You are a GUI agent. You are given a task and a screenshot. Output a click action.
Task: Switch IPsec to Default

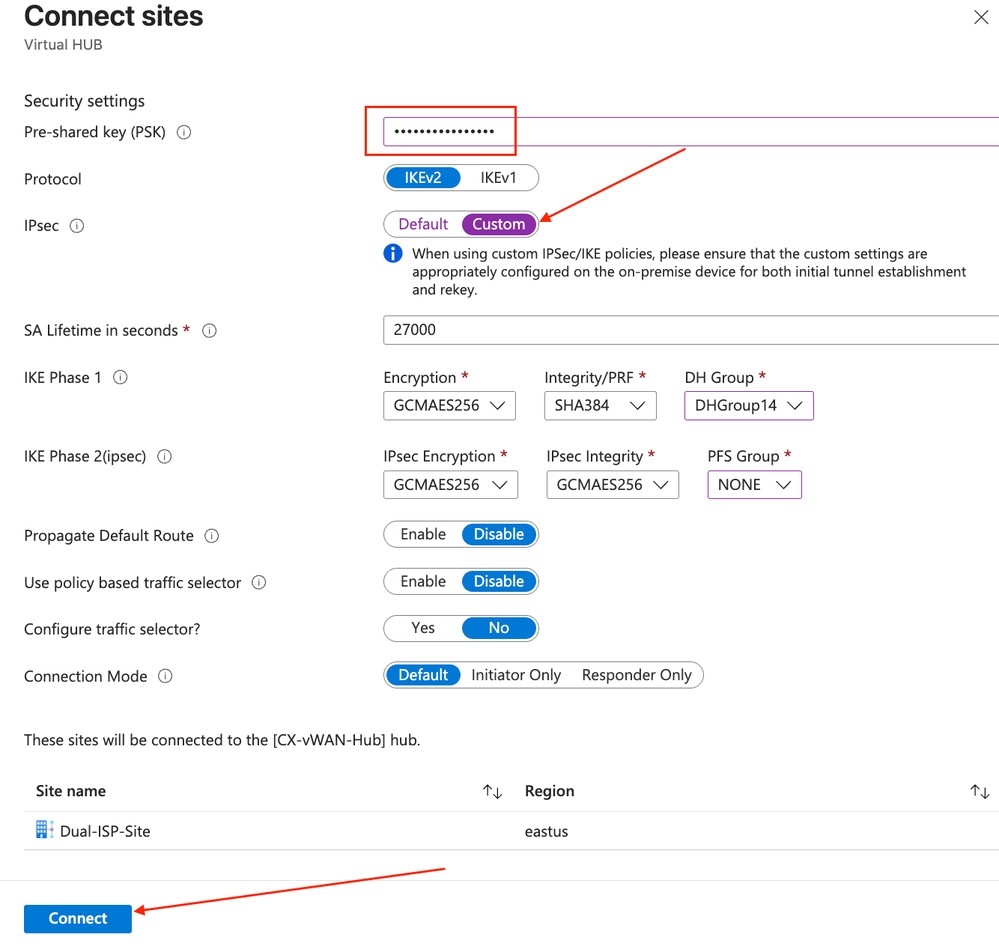tap(423, 224)
